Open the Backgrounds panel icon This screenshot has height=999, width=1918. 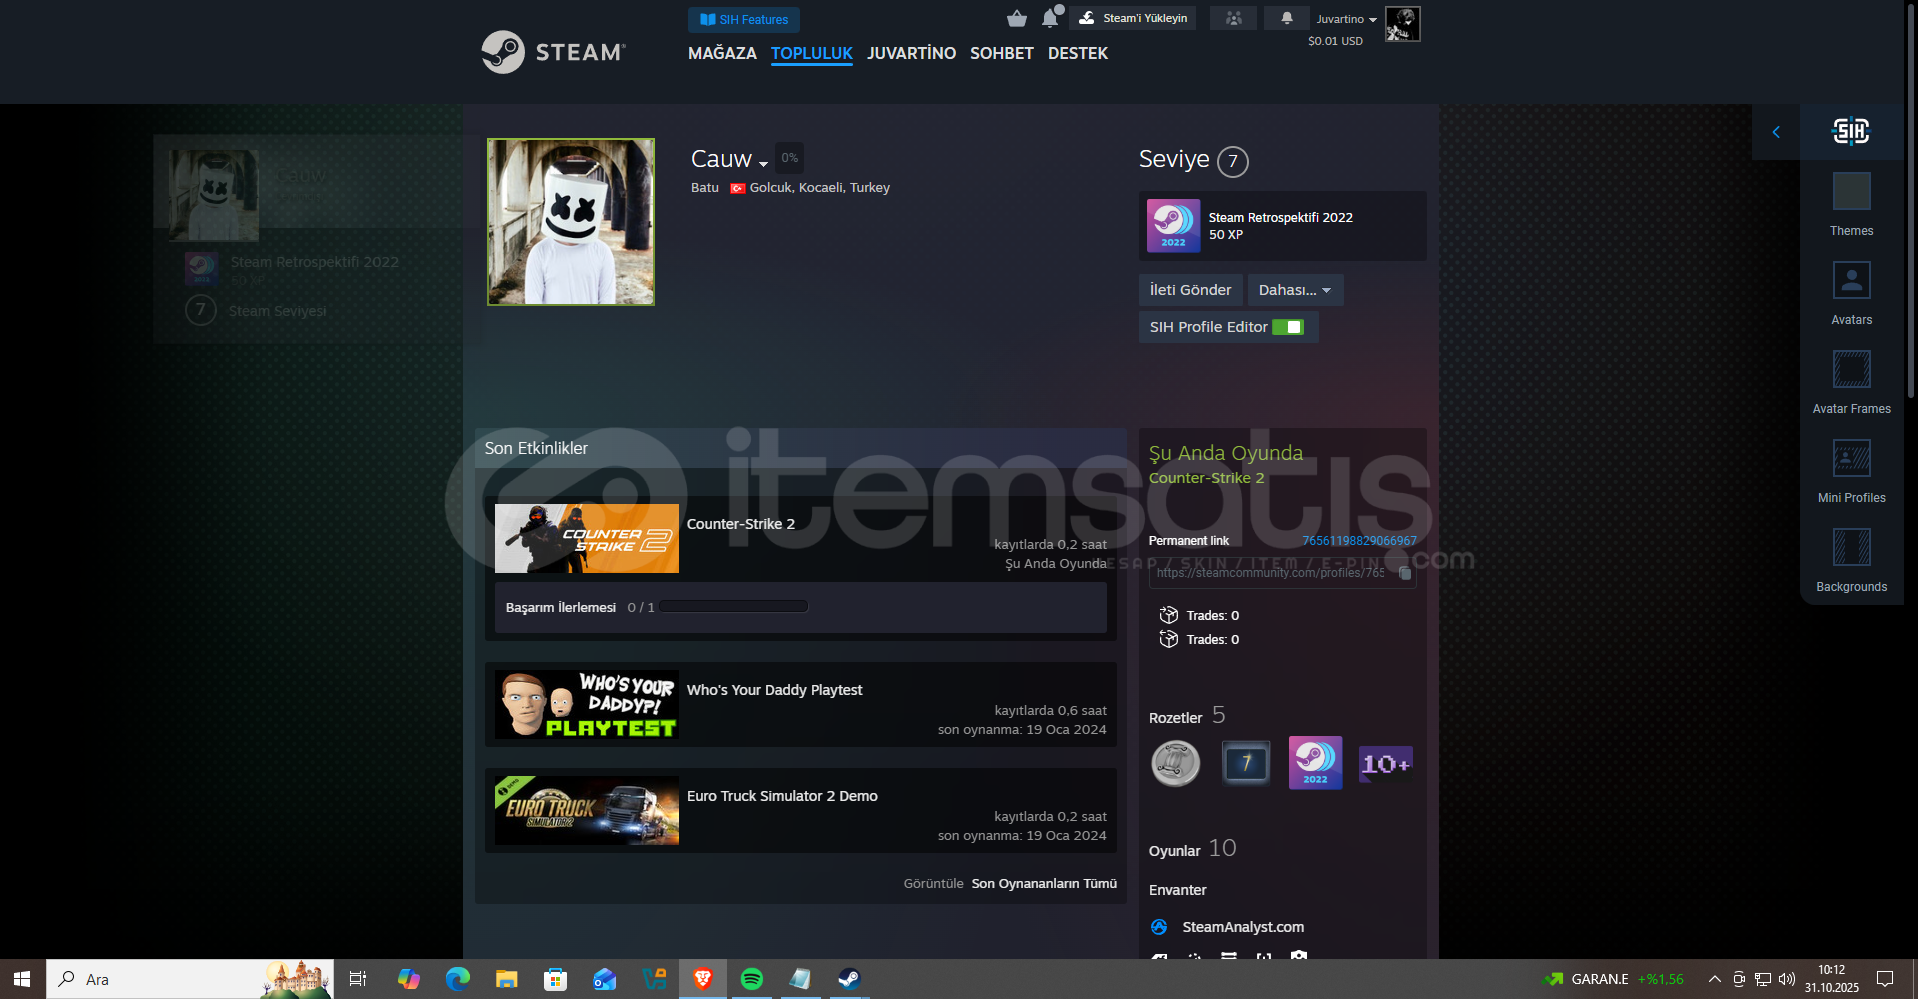point(1852,547)
